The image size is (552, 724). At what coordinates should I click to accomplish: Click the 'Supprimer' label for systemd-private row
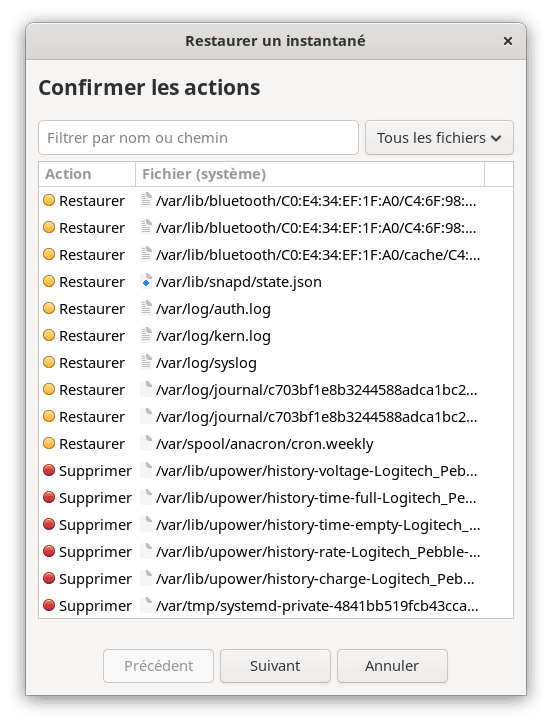click(96, 606)
